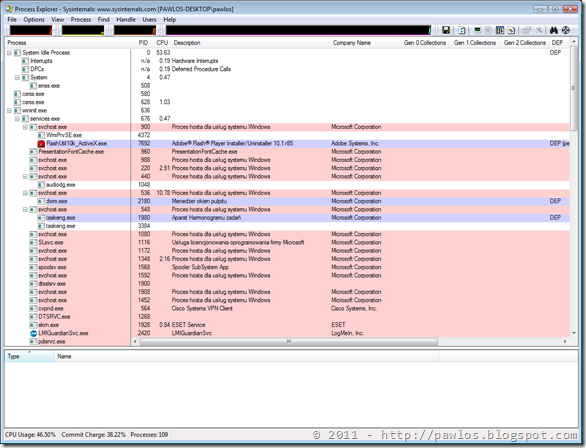Open the Handle menu
The height and width of the screenshot is (448, 586).
126,19
